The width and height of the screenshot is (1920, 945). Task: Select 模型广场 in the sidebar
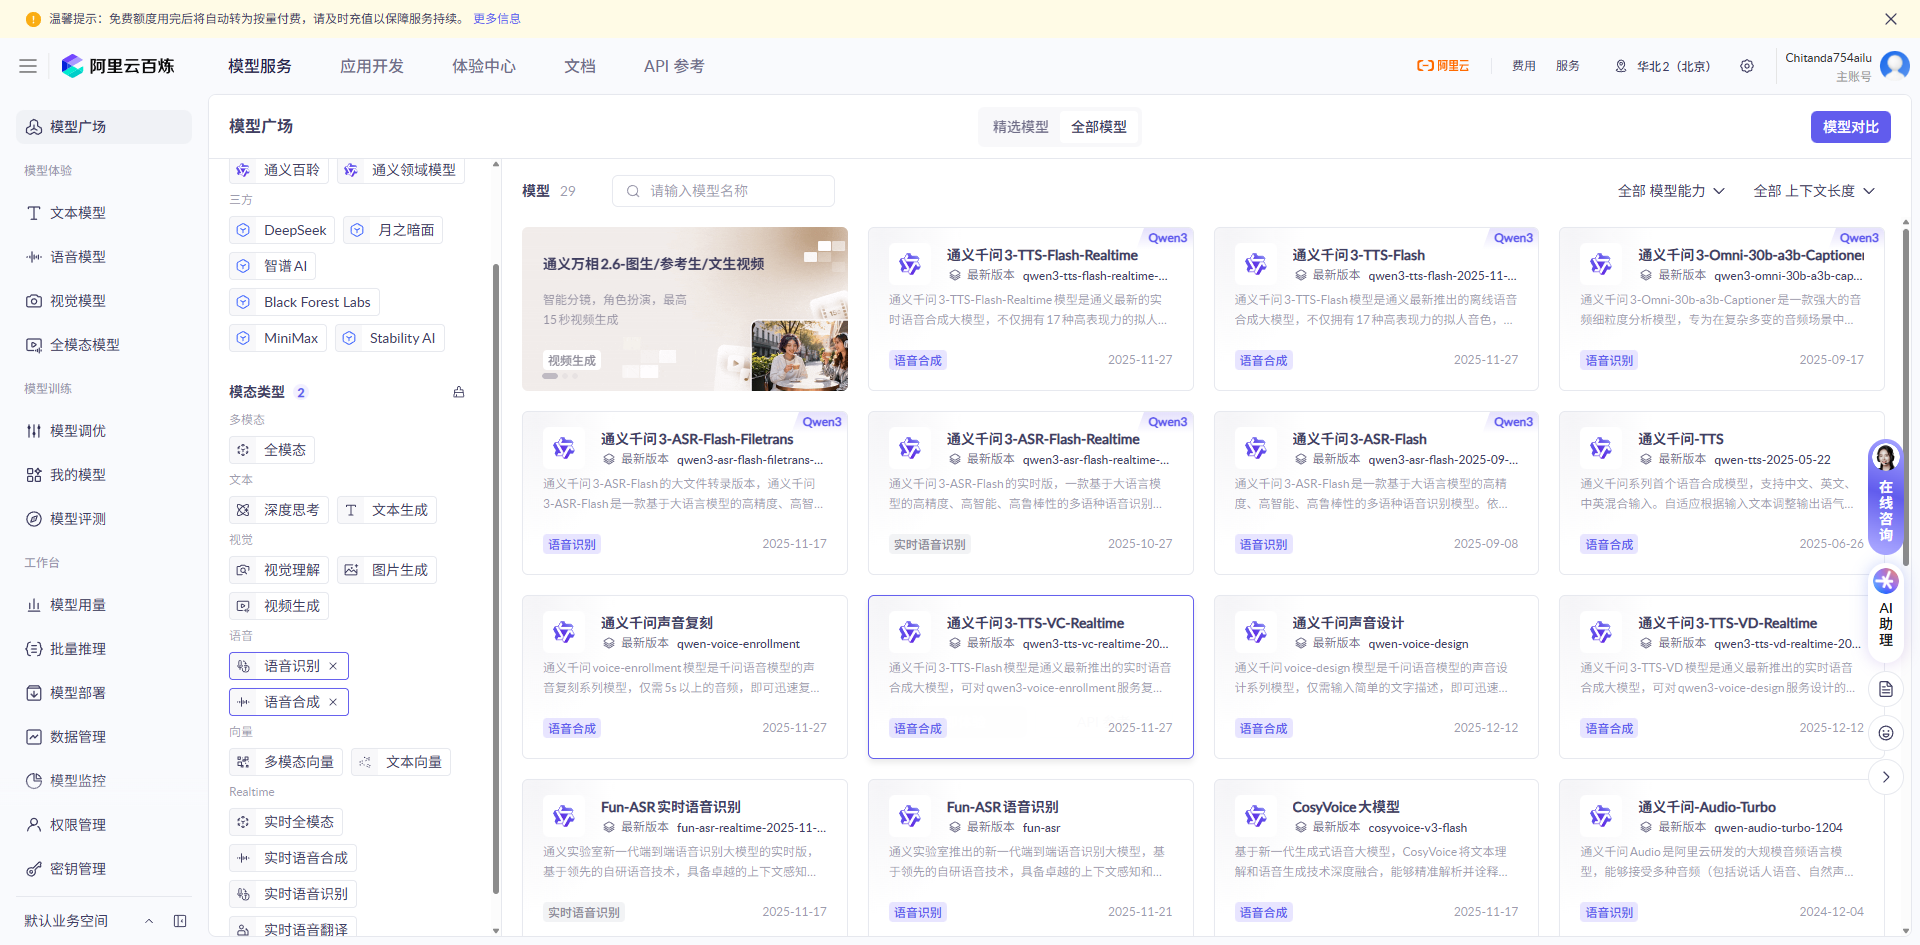pyautogui.click(x=104, y=127)
